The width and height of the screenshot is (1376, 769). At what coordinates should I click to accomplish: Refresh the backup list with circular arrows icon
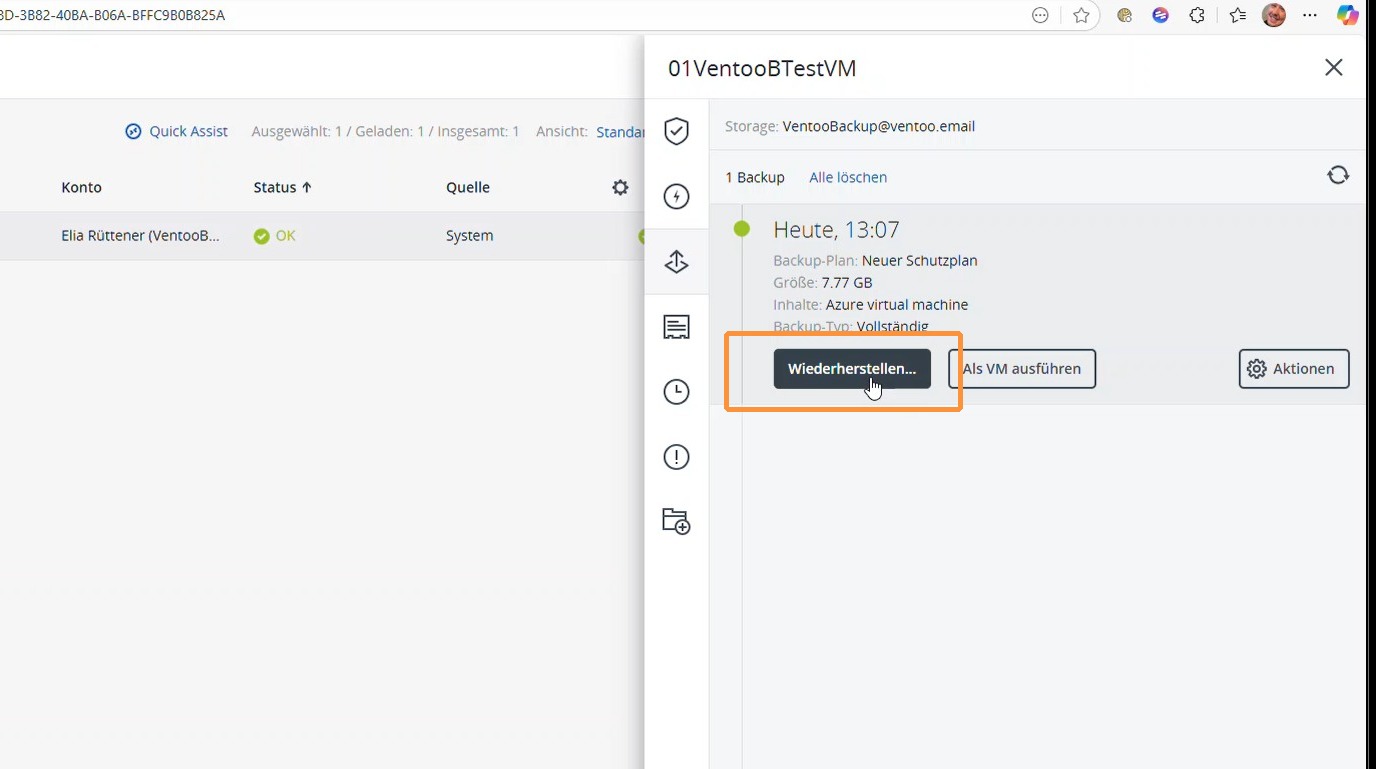click(x=1338, y=175)
